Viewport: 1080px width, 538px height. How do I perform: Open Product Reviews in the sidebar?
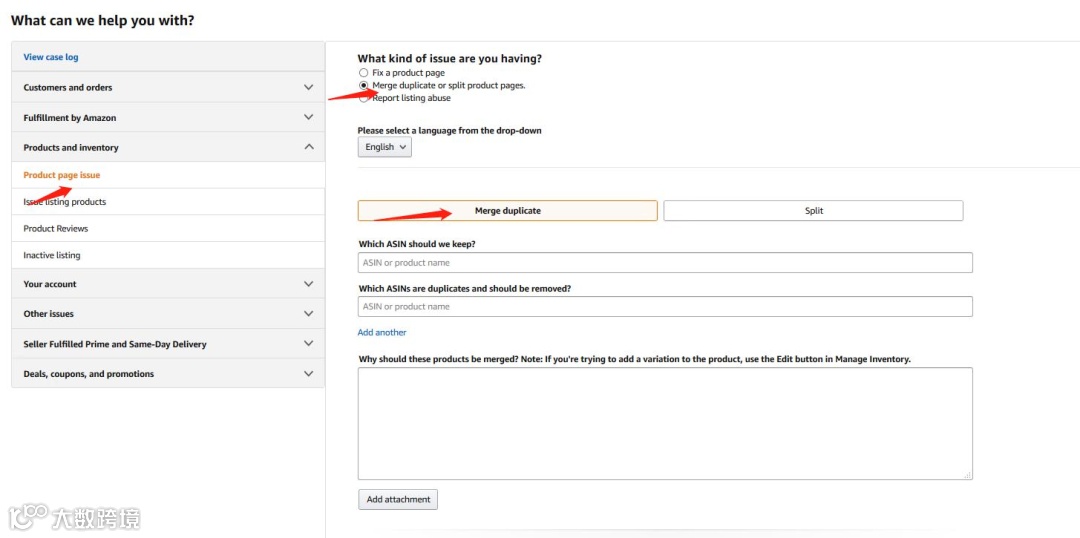[56, 229]
